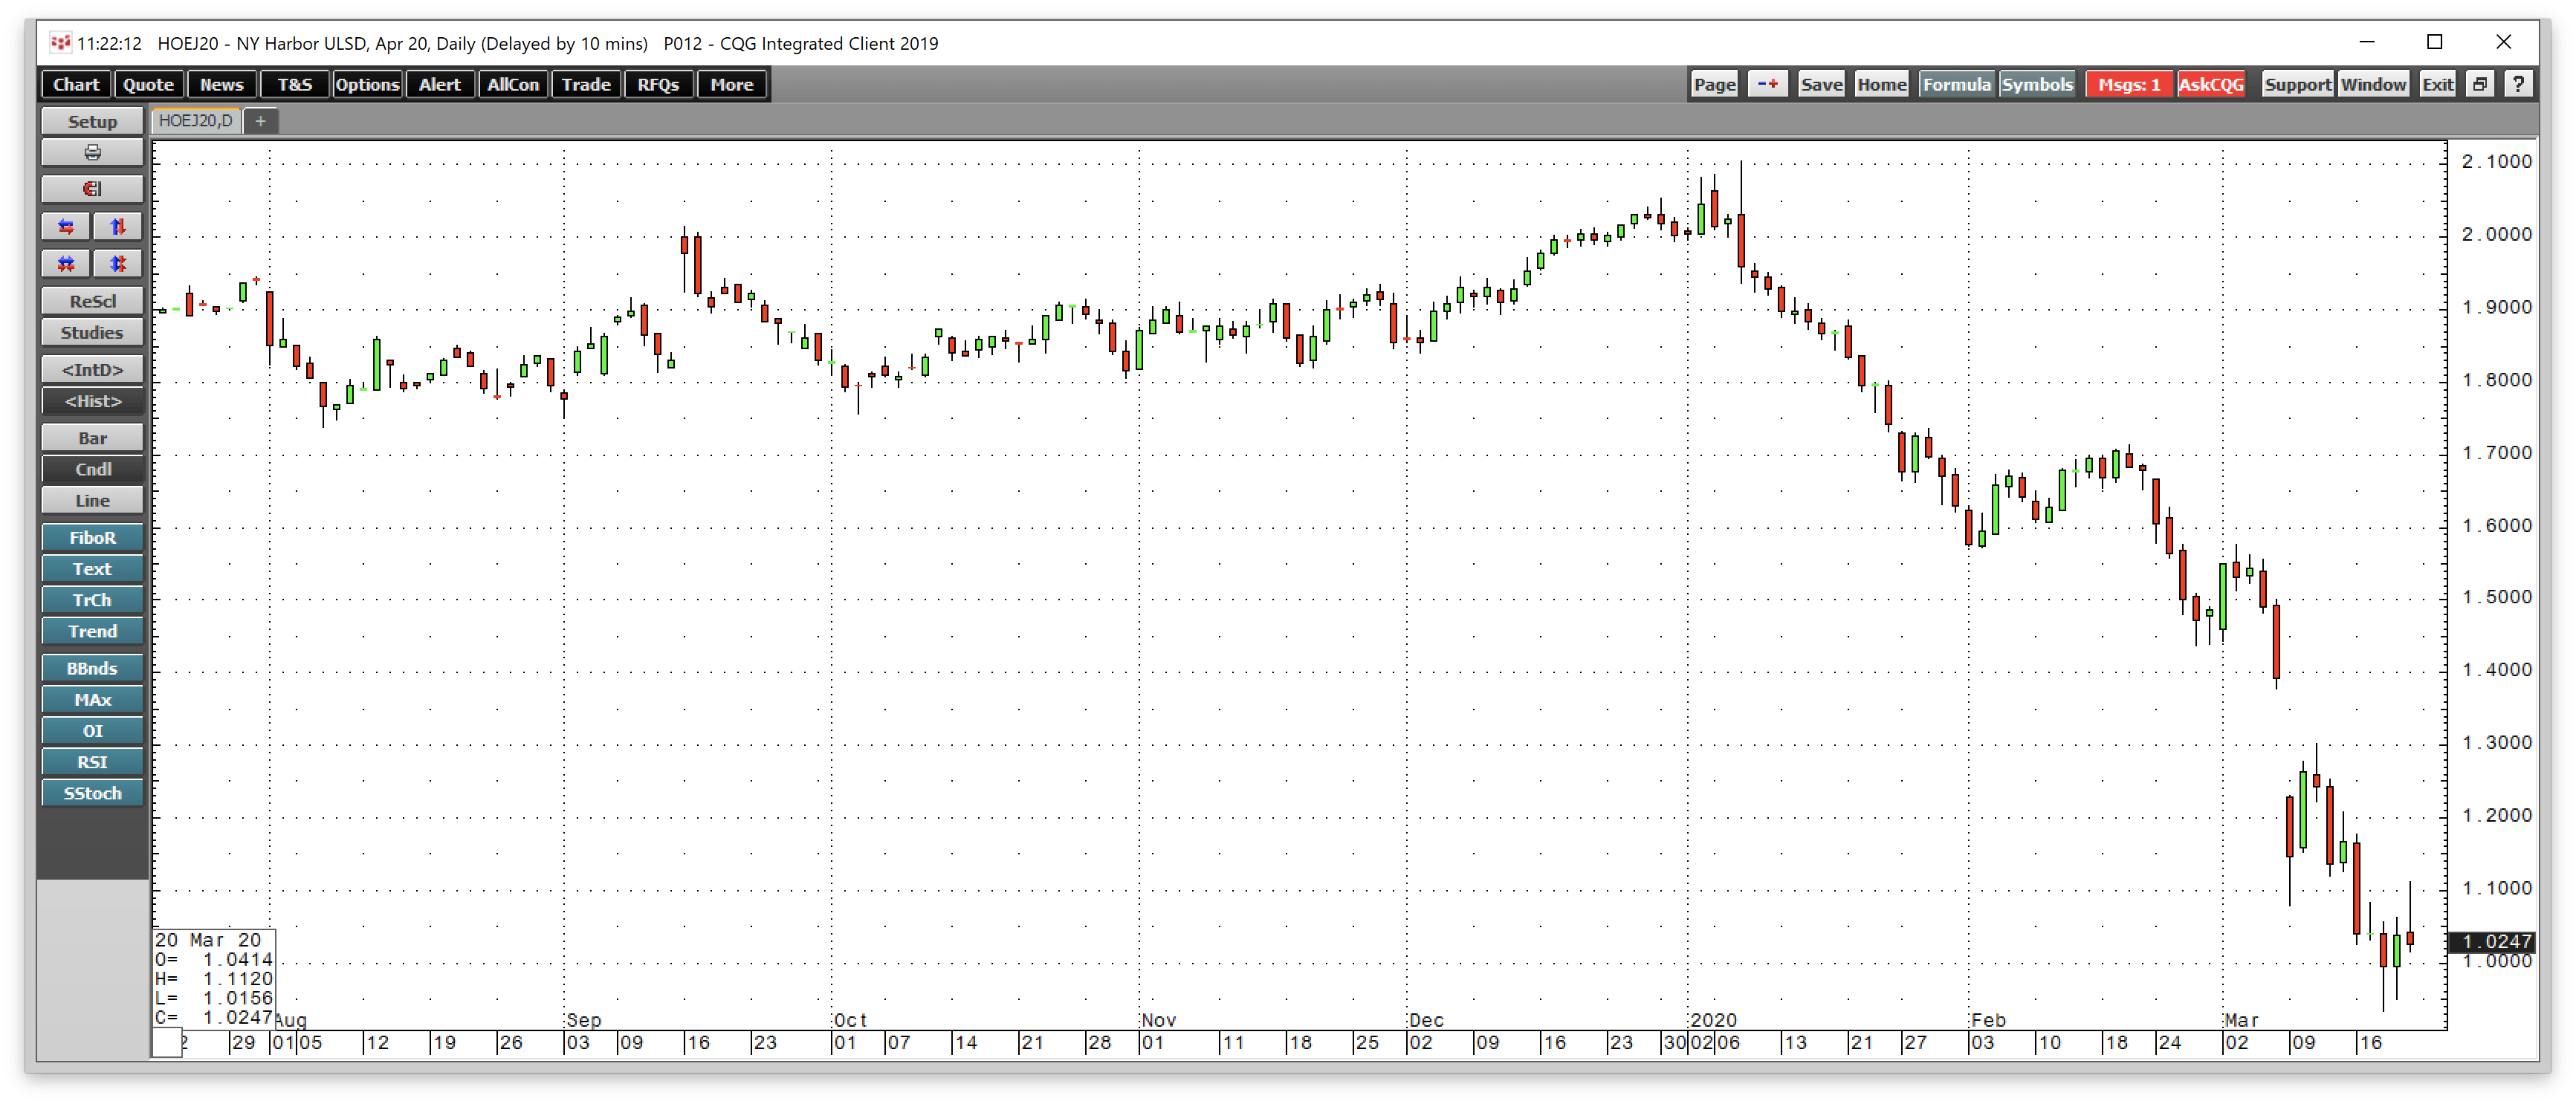Click the Exit button
Image resolution: width=2576 pixels, height=1104 pixels.
2437,84
